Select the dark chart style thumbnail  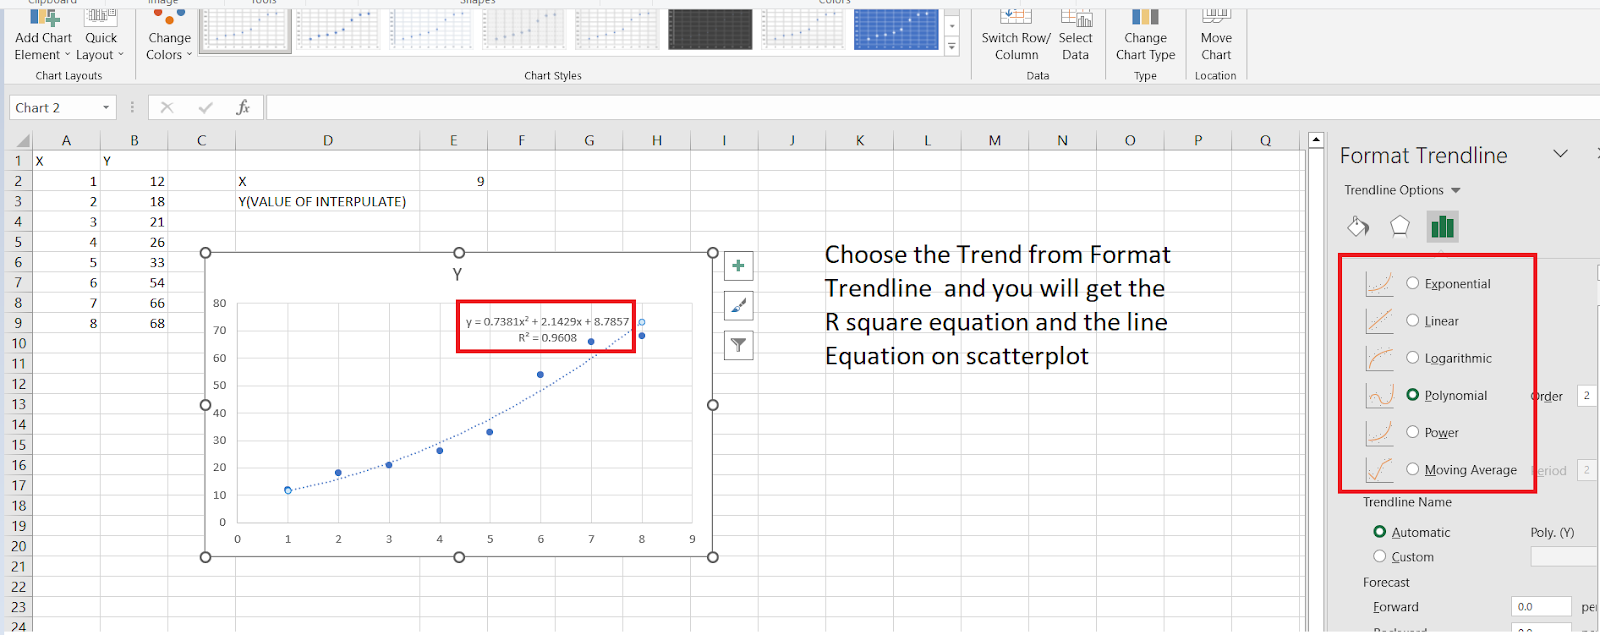coord(710,30)
